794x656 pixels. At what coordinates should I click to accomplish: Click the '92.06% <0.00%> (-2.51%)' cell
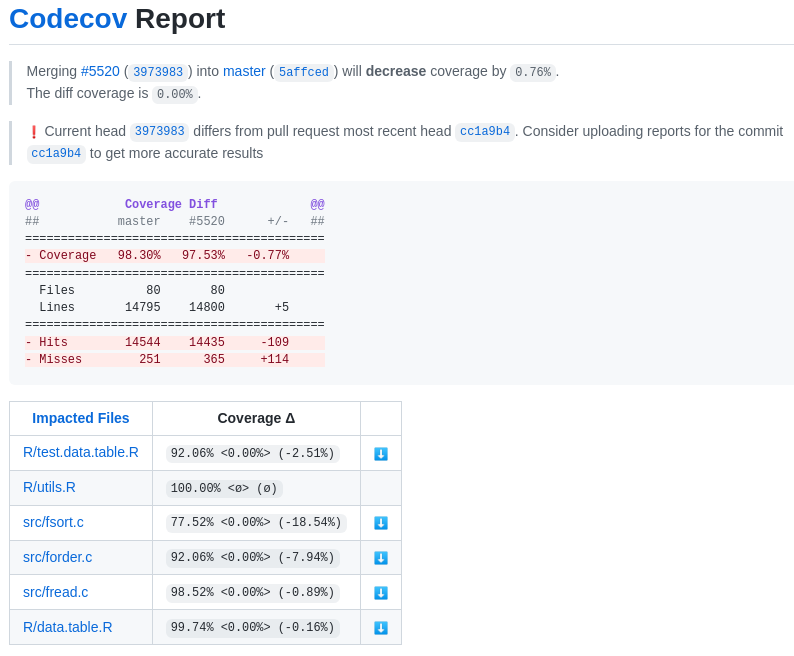pos(253,453)
